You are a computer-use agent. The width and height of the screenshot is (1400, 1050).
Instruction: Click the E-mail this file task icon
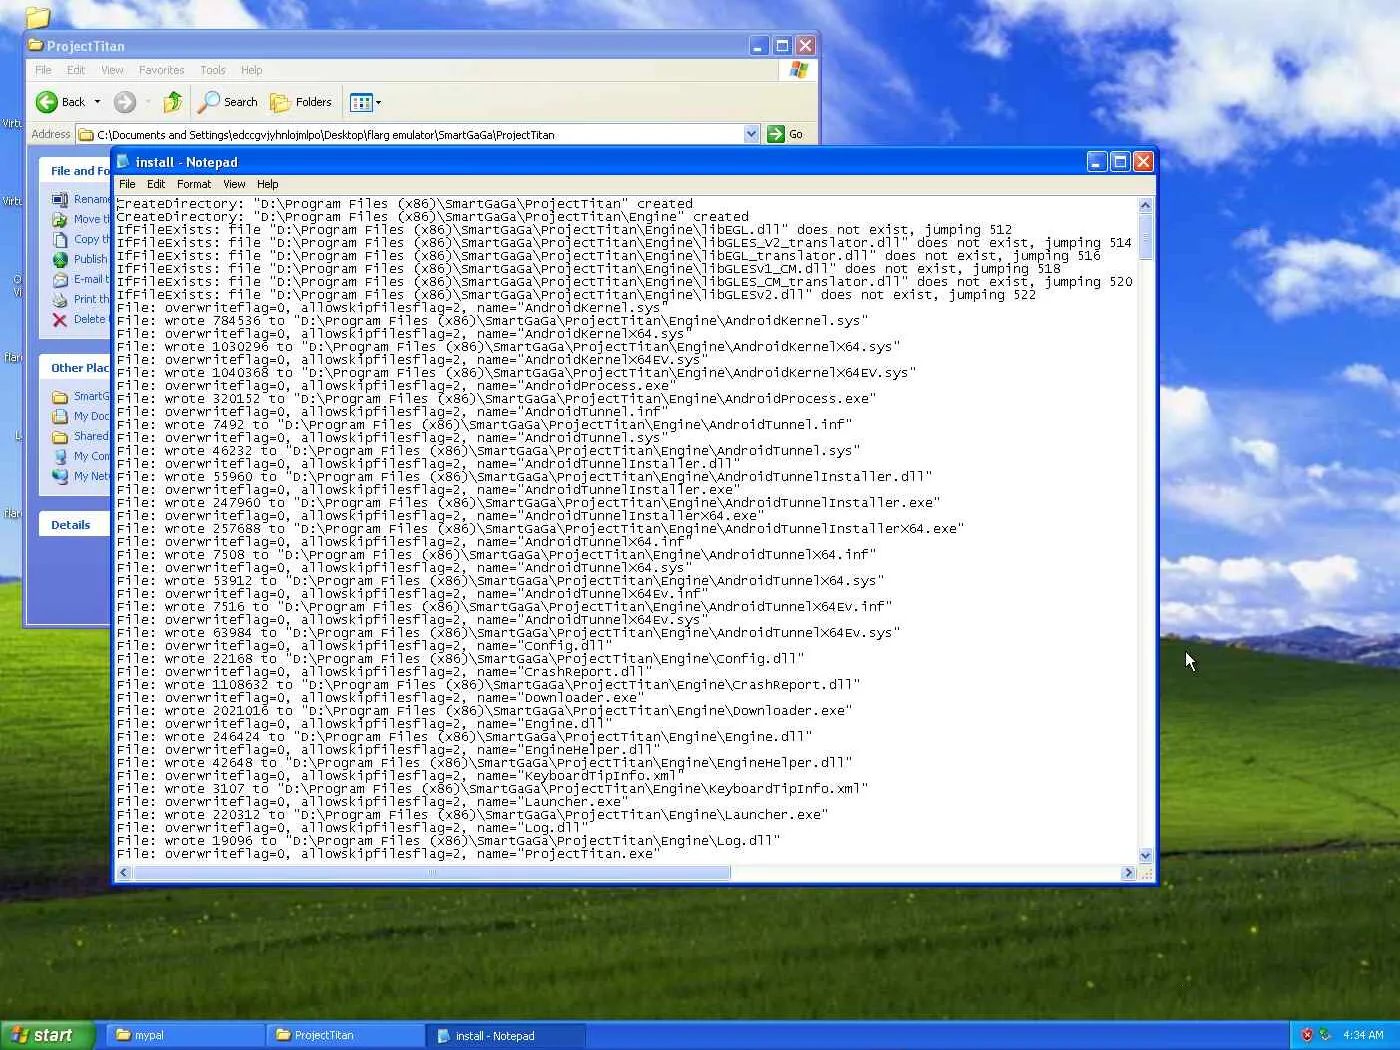[60, 279]
